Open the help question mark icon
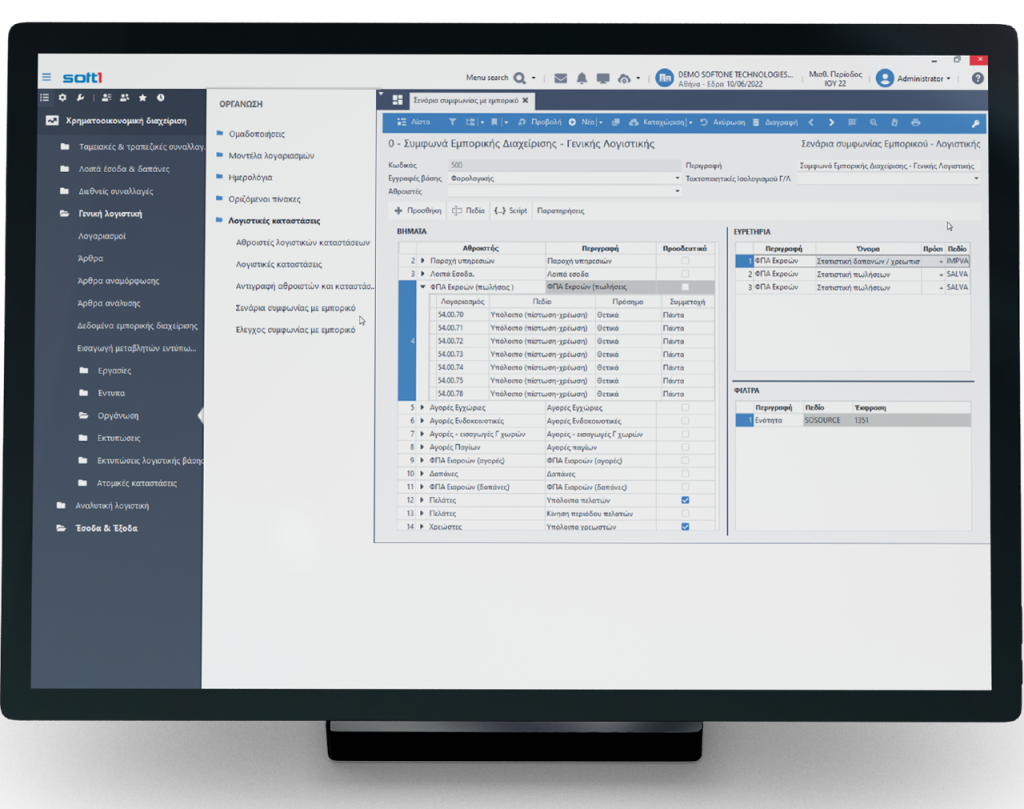Viewport: 1024px width, 809px height. 977,78
